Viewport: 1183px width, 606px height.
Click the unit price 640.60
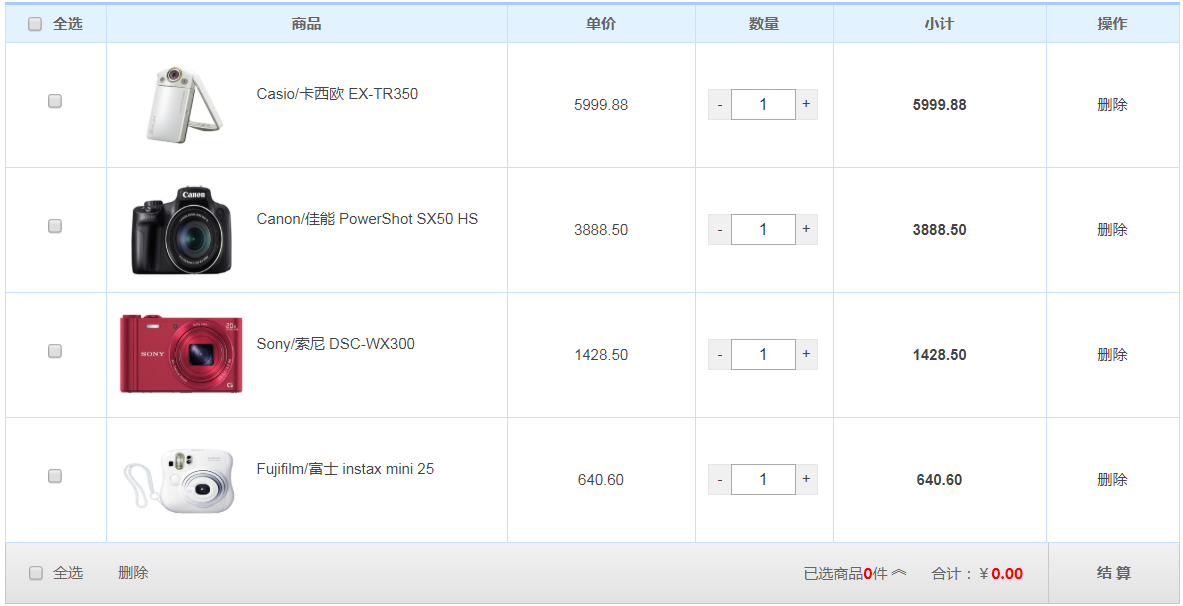601,480
